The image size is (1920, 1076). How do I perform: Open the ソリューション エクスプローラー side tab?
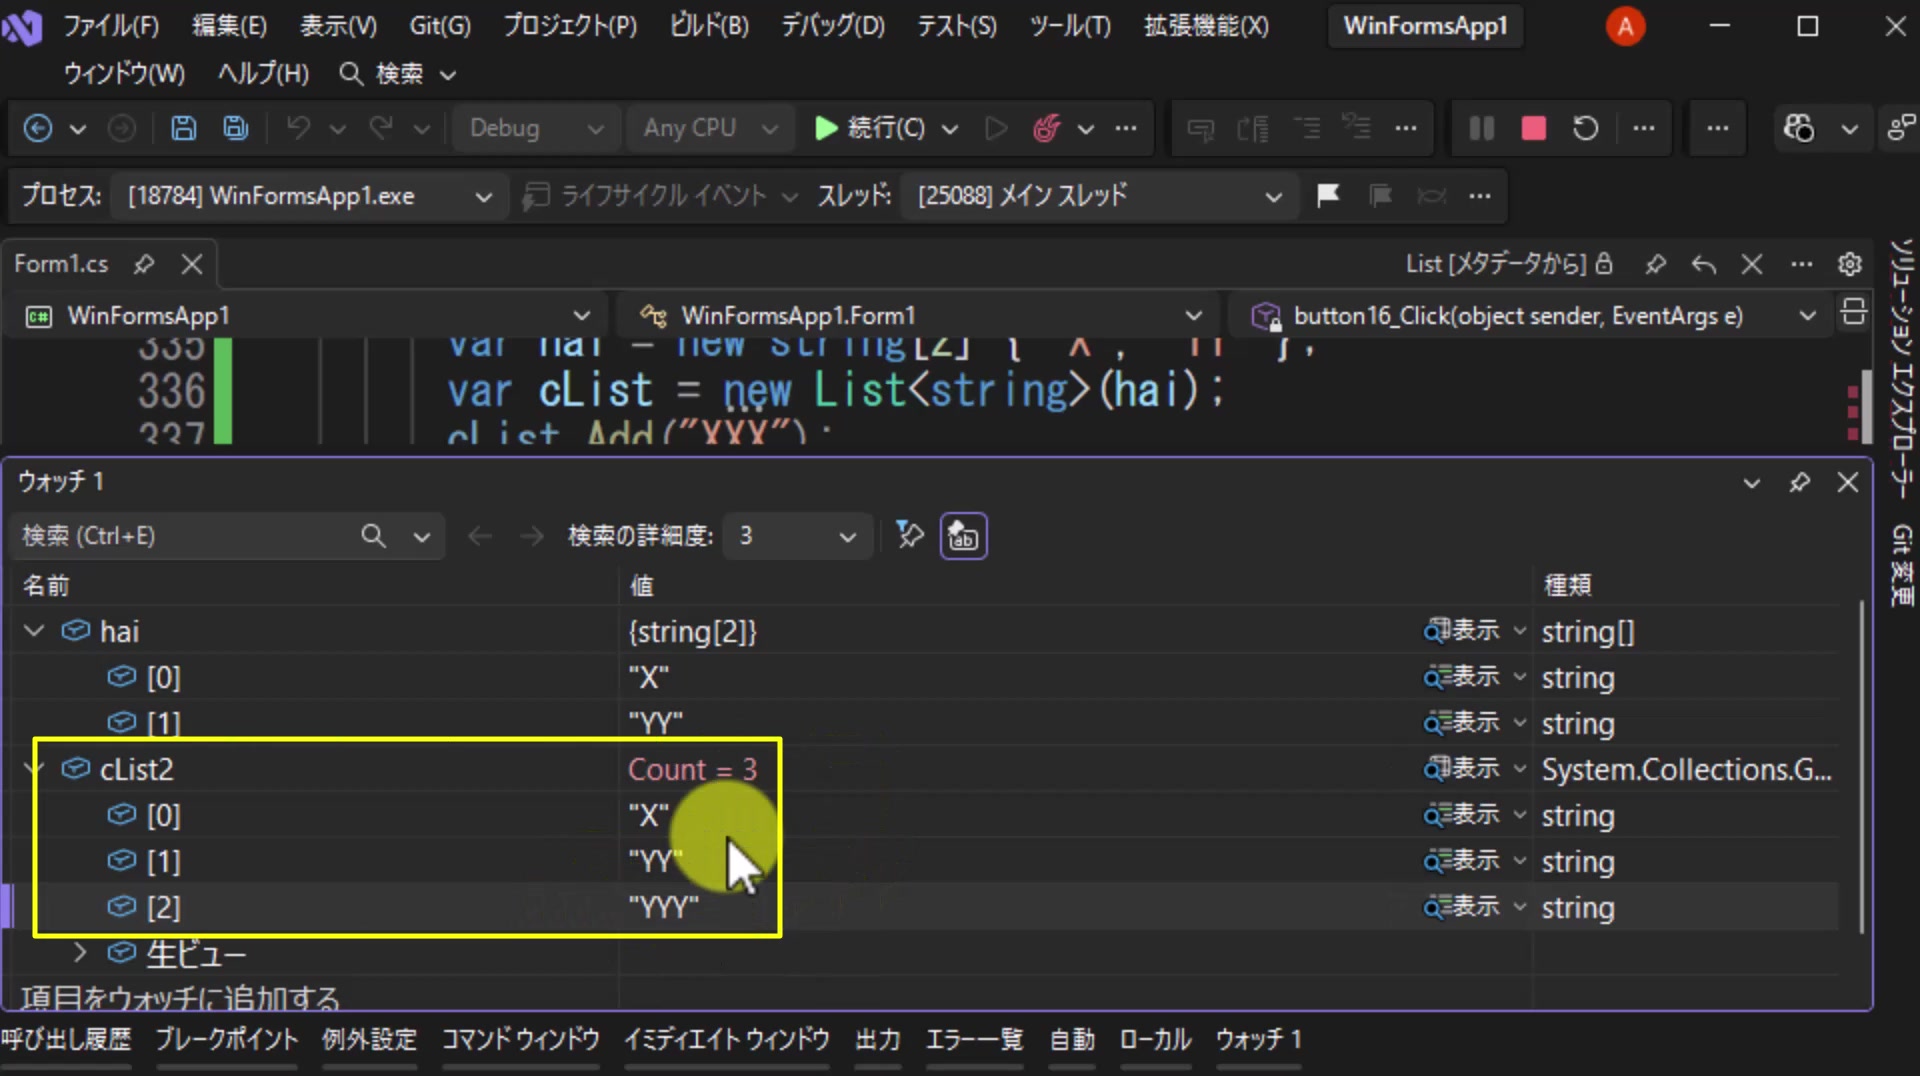(1901, 368)
